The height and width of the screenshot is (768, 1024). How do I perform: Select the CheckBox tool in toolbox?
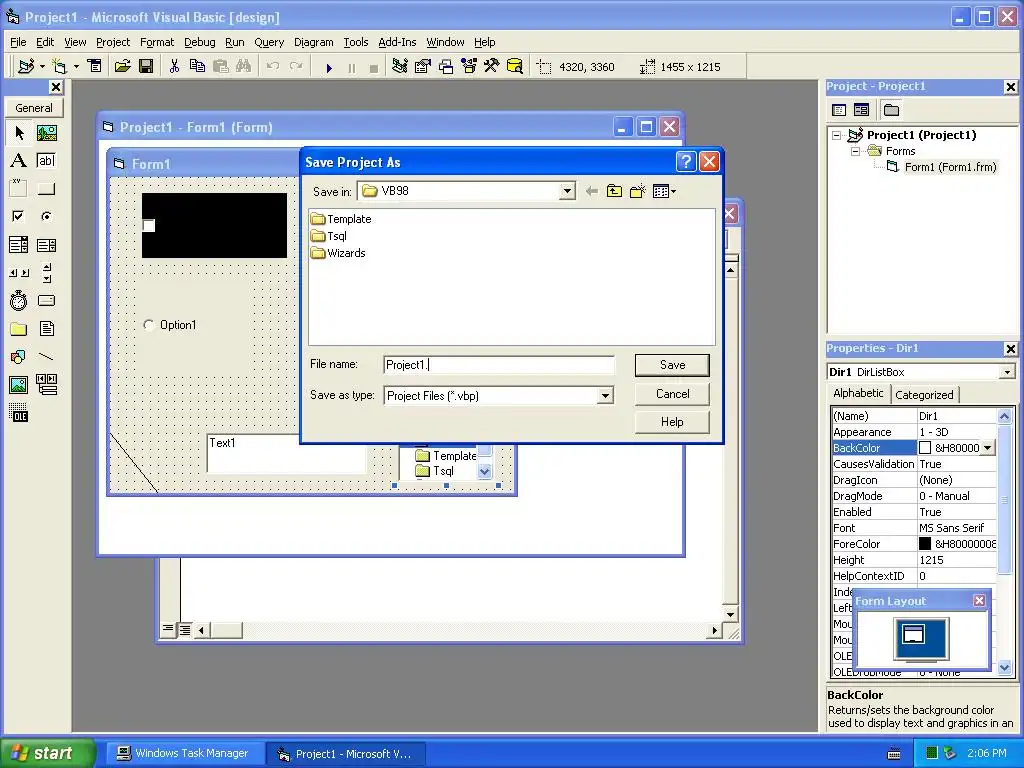[19, 216]
